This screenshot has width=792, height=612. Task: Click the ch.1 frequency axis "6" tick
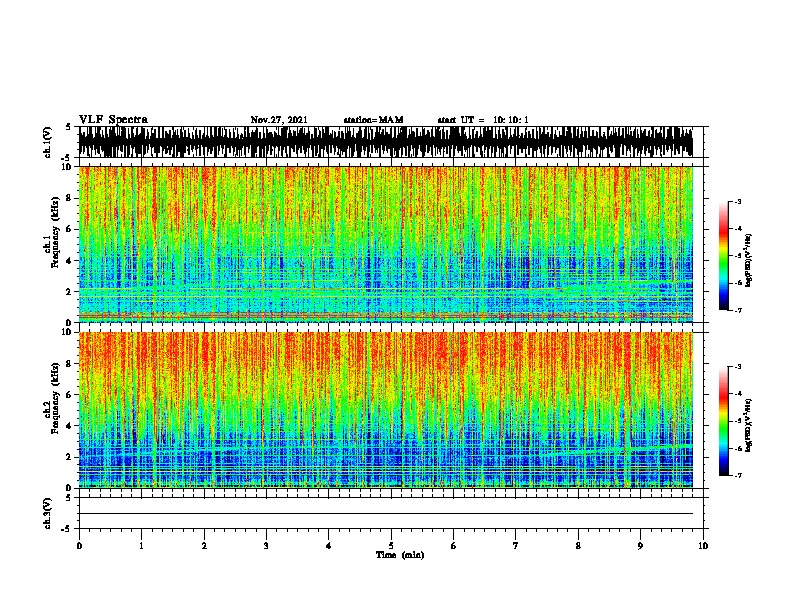(x=70, y=229)
